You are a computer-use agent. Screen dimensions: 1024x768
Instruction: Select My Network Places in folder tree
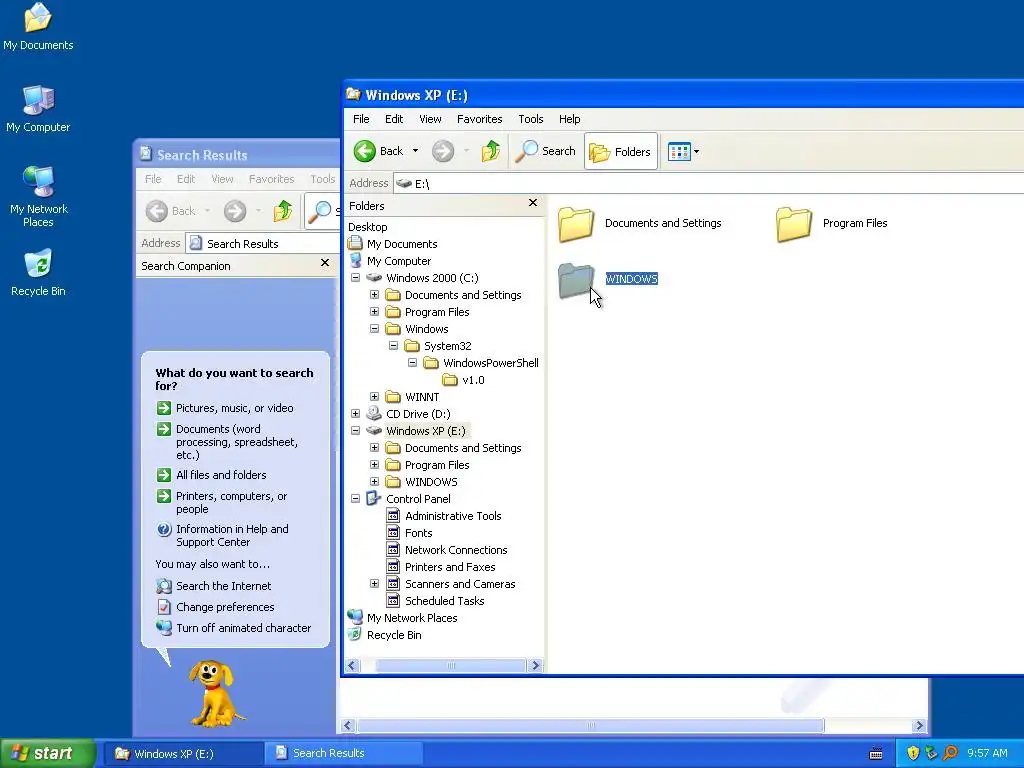tap(411, 618)
